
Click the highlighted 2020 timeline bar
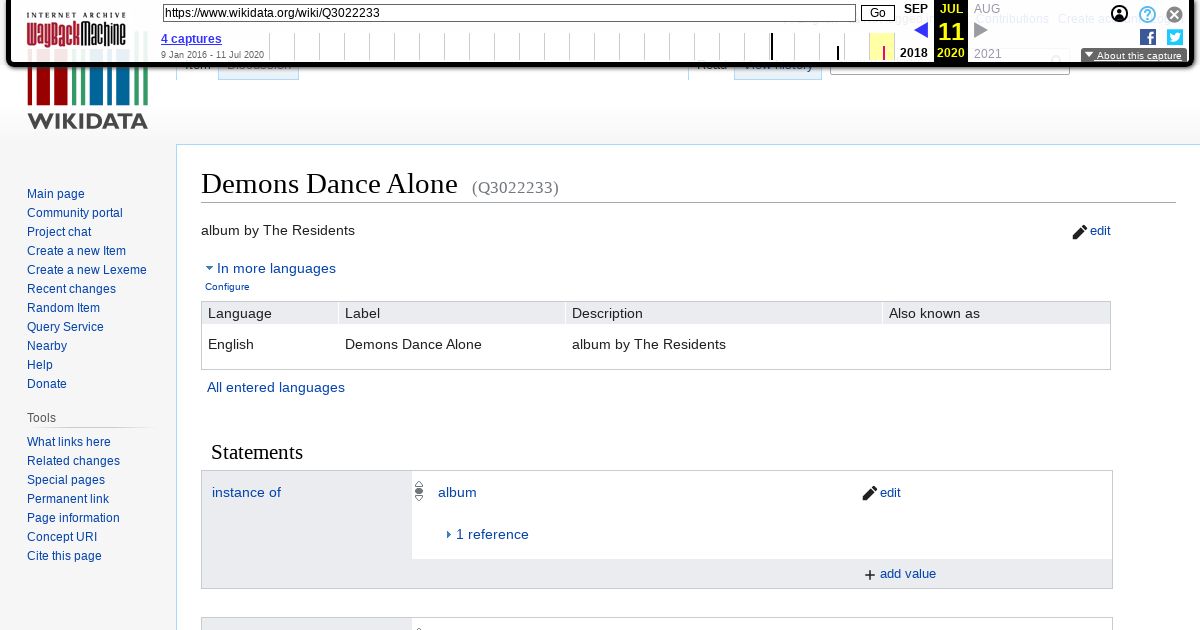(x=882, y=47)
